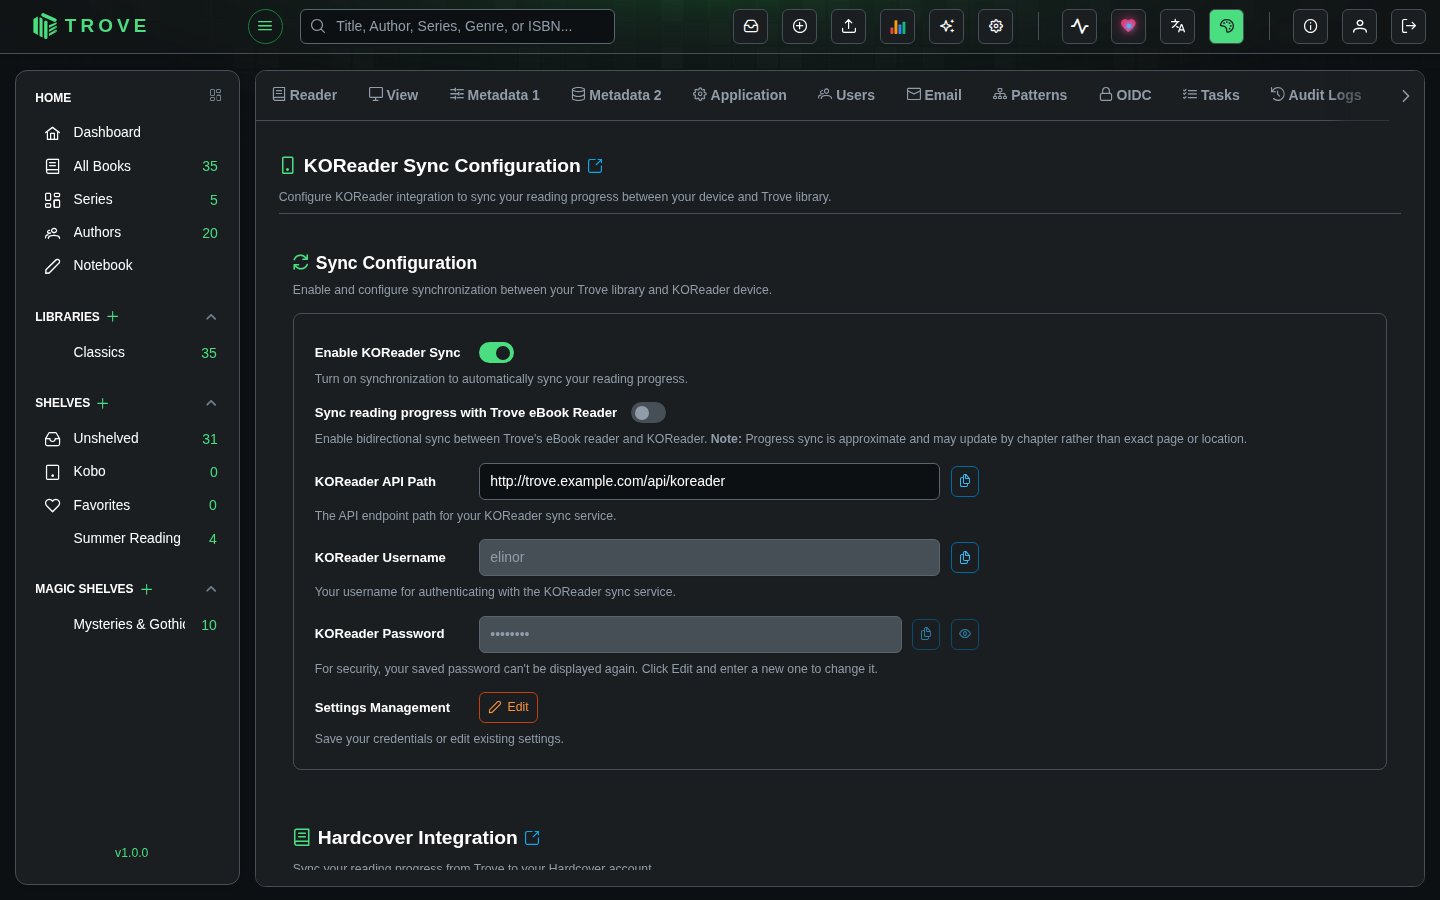Click the add book plus-circle icon
1440x900 pixels.
point(800,26)
